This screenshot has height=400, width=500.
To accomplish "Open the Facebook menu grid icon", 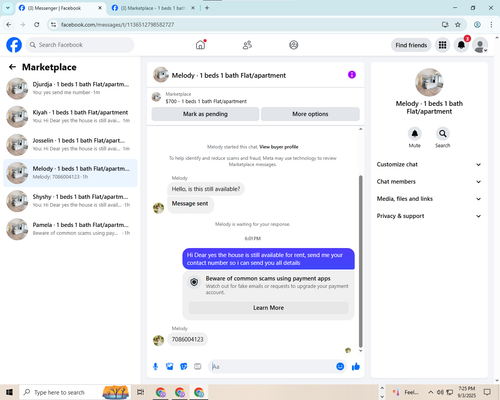I will pyautogui.click(x=442, y=45).
